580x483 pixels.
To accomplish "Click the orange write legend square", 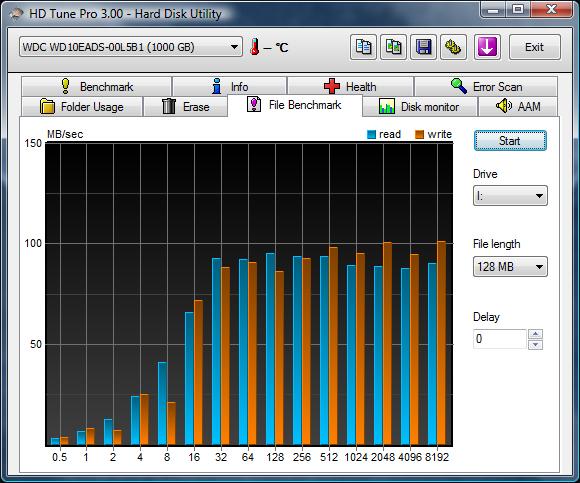I will click(x=419, y=134).
